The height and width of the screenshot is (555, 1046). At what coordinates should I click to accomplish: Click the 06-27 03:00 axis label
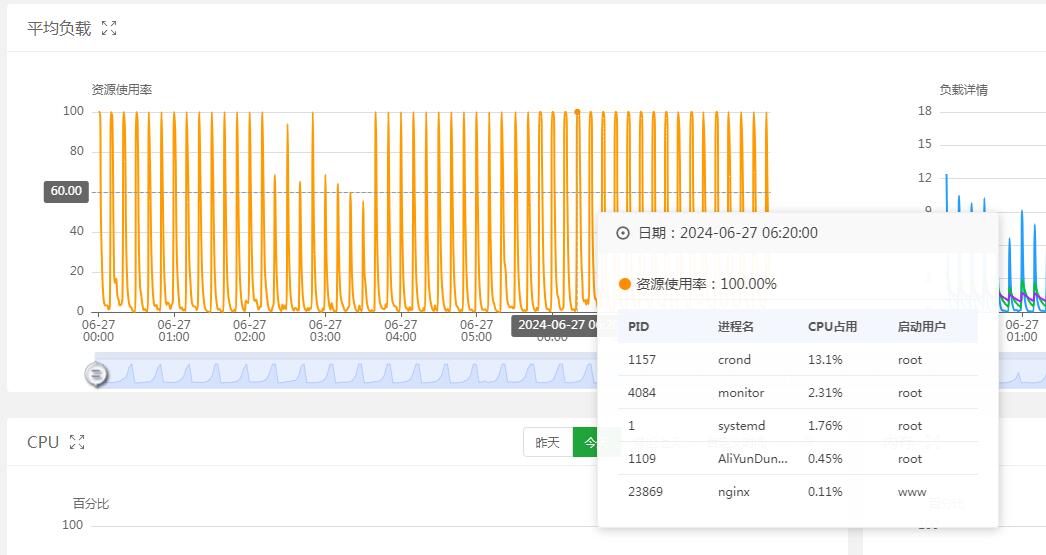(x=325, y=331)
